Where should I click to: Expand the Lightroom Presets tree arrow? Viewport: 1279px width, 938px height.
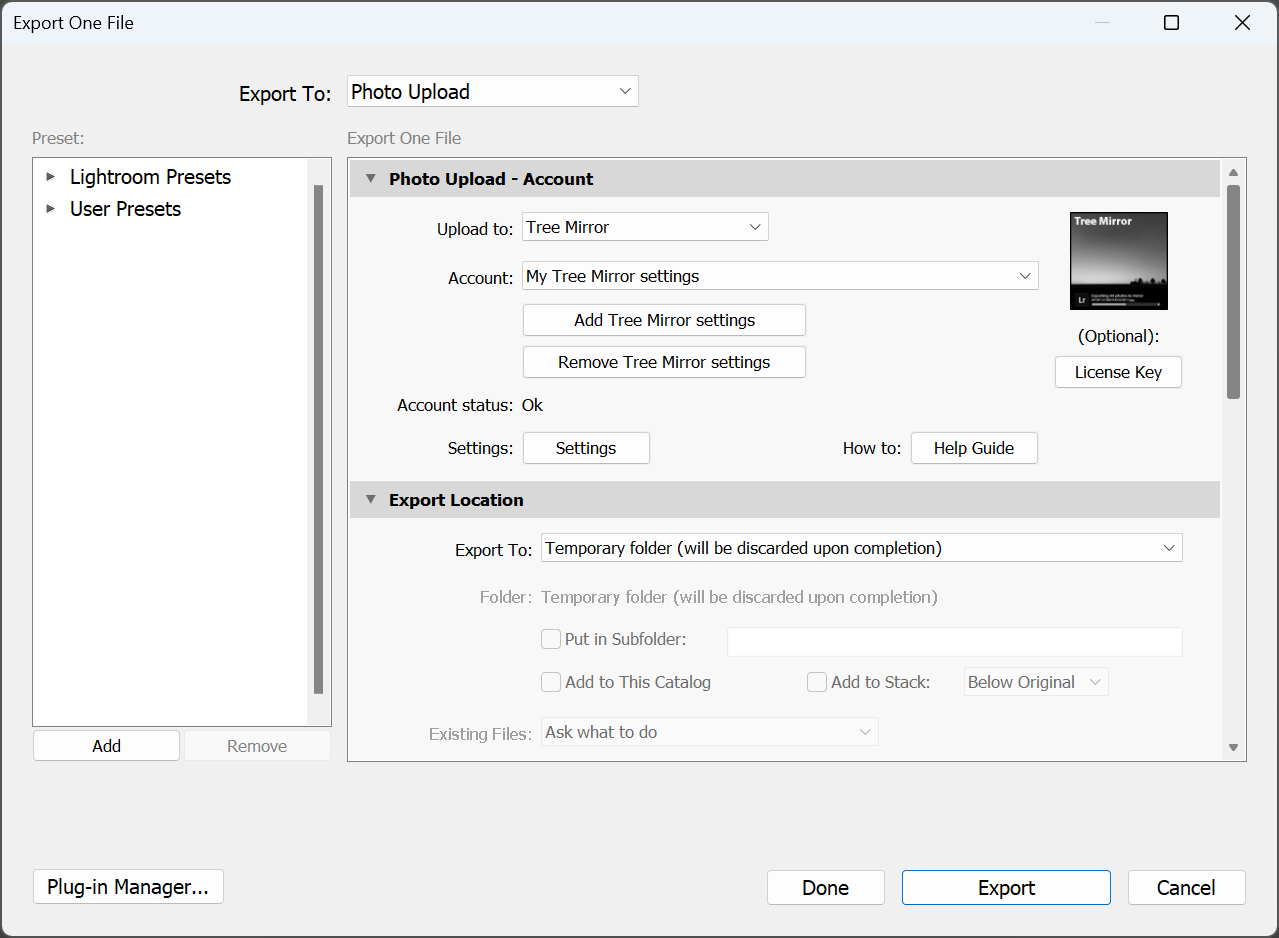pyautogui.click(x=51, y=177)
